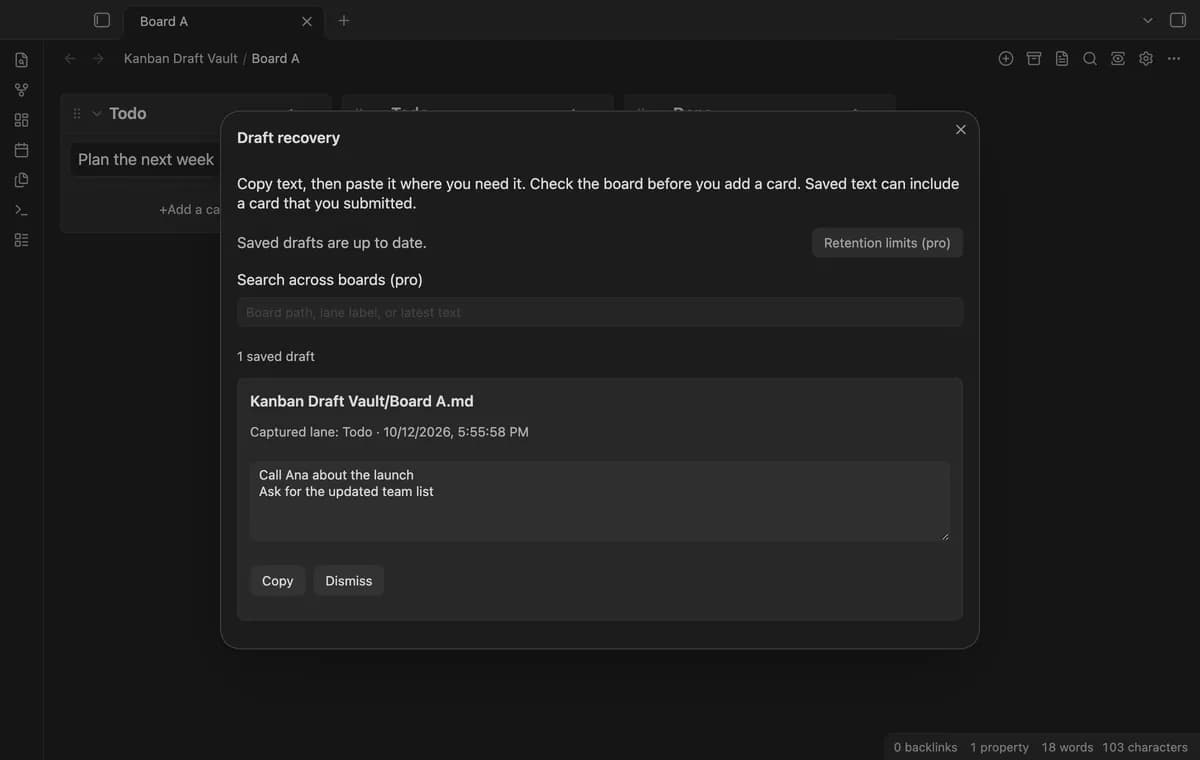
Task: Click the 'Draft recovery' dialog heading
Action: pyautogui.click(x=288, y=138)
